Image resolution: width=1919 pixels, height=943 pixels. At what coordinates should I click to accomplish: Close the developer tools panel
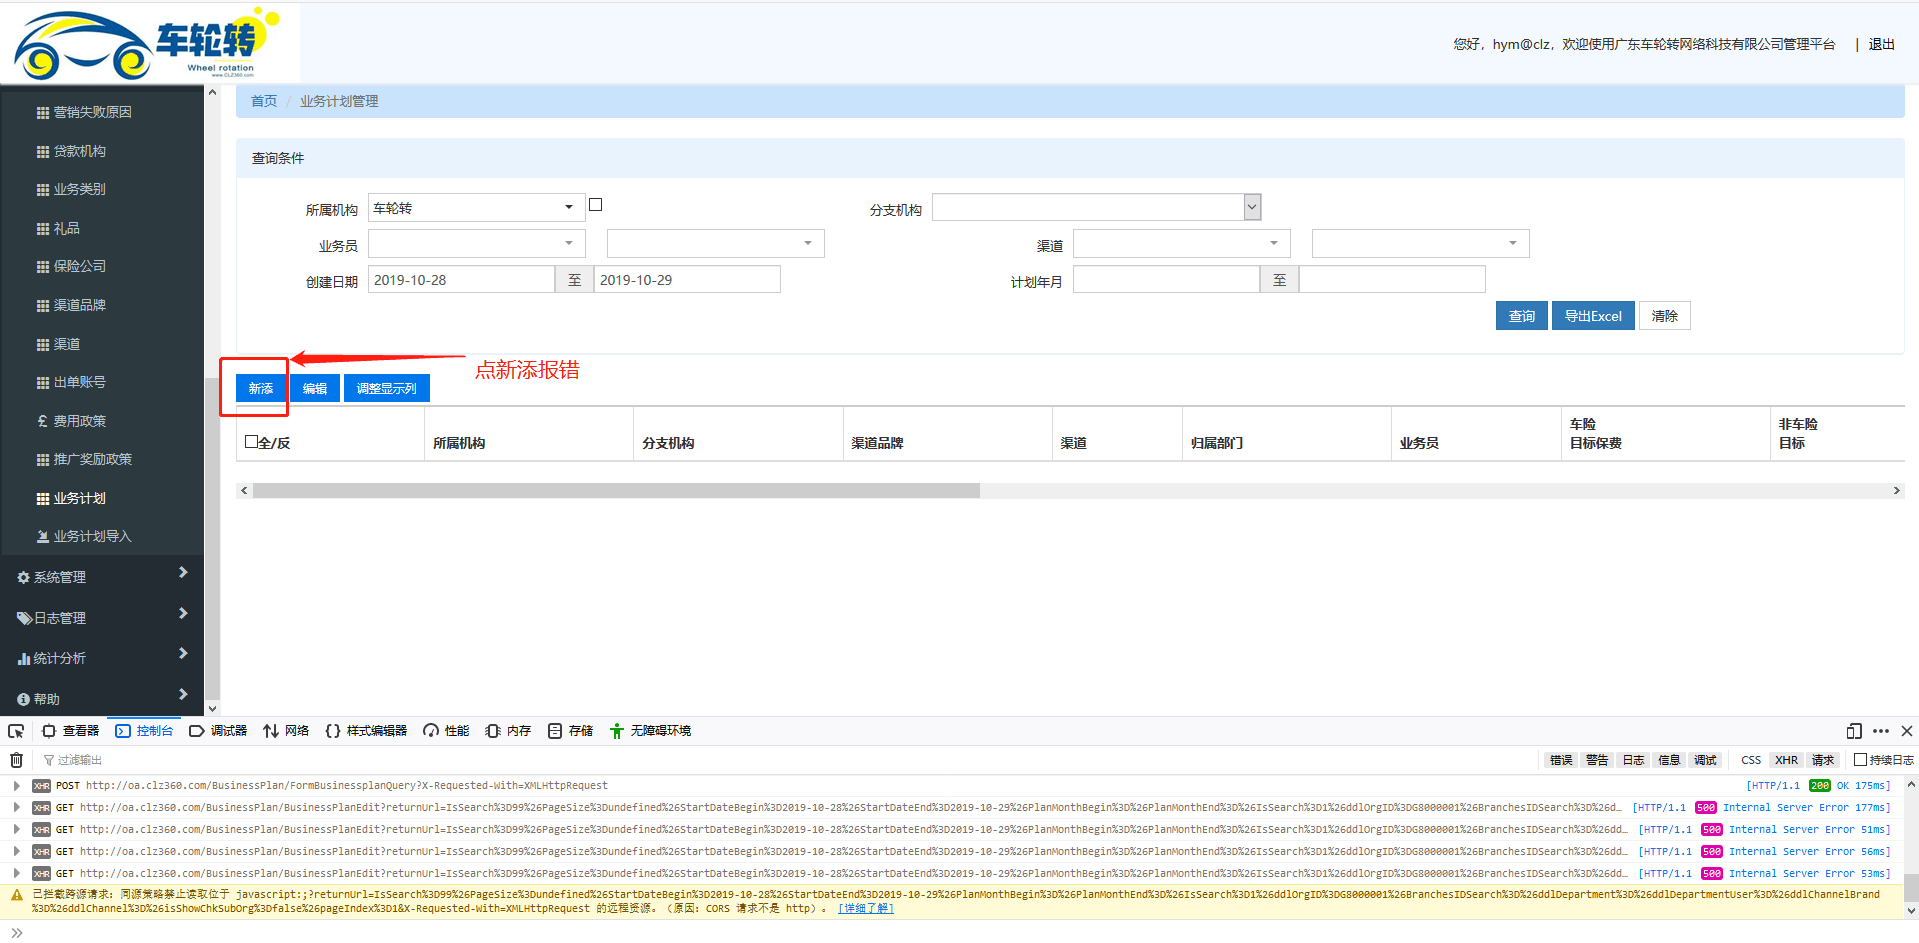pyautogui.click(x=1906, y=731)
